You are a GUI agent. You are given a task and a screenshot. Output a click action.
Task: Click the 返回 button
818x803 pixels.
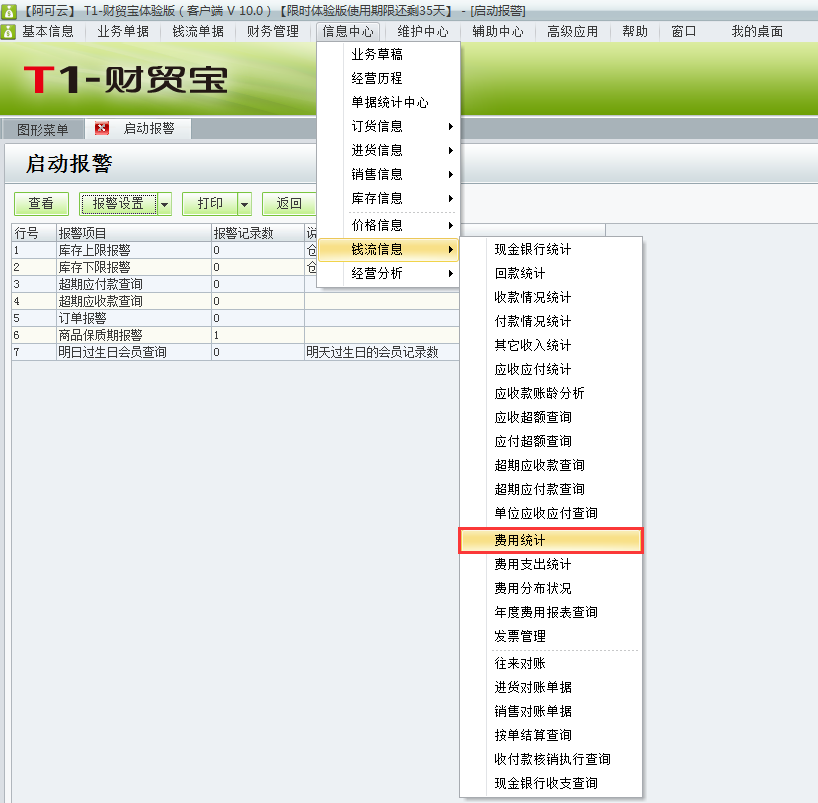click(291, 203)
